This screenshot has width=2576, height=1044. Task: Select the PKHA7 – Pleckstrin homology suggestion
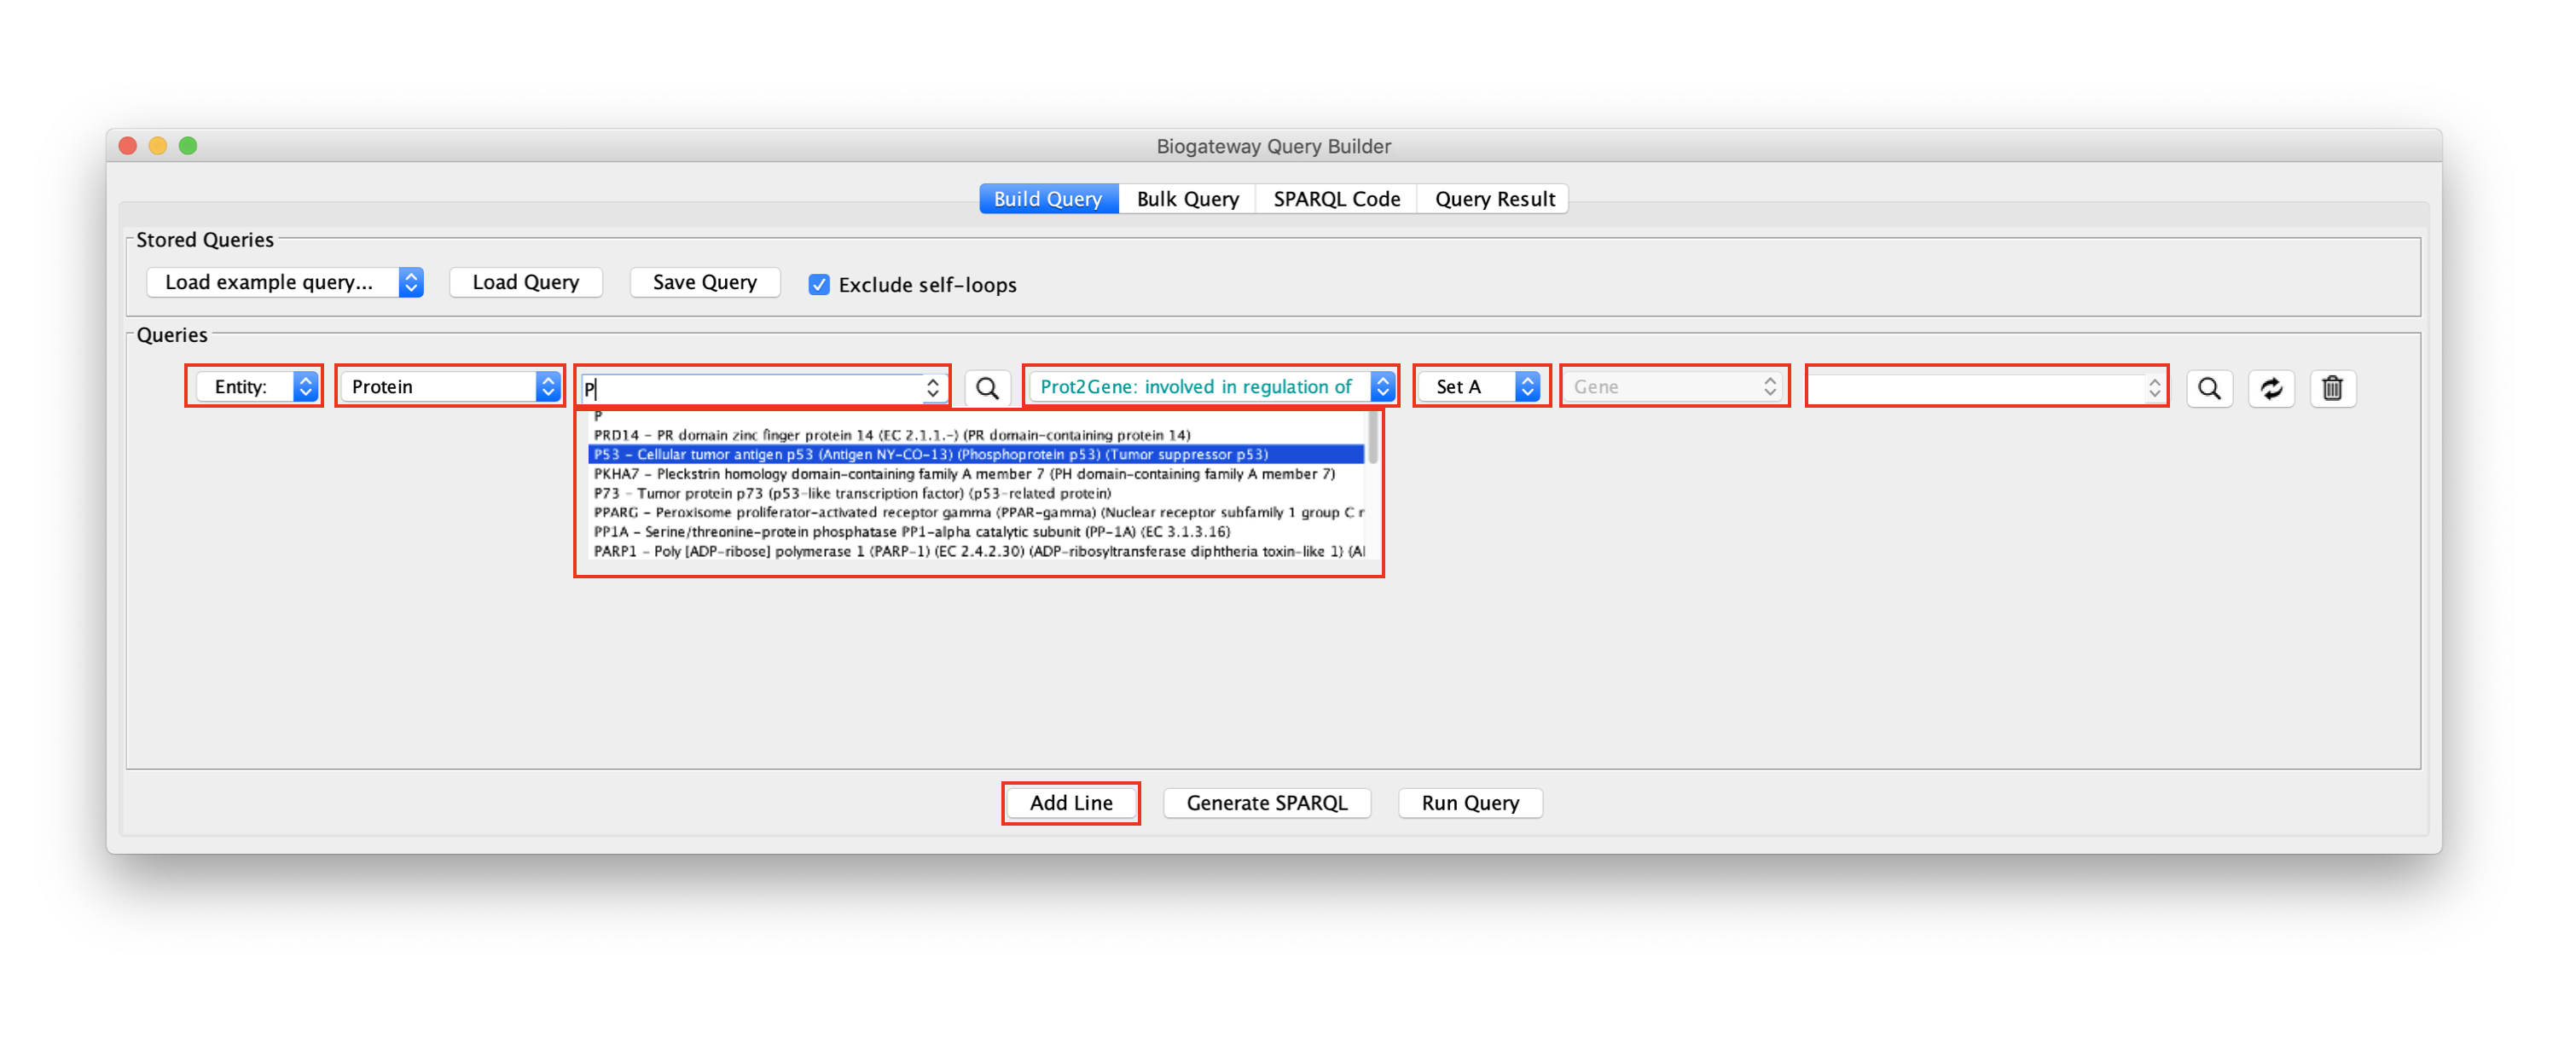click(x=977, y=474)
